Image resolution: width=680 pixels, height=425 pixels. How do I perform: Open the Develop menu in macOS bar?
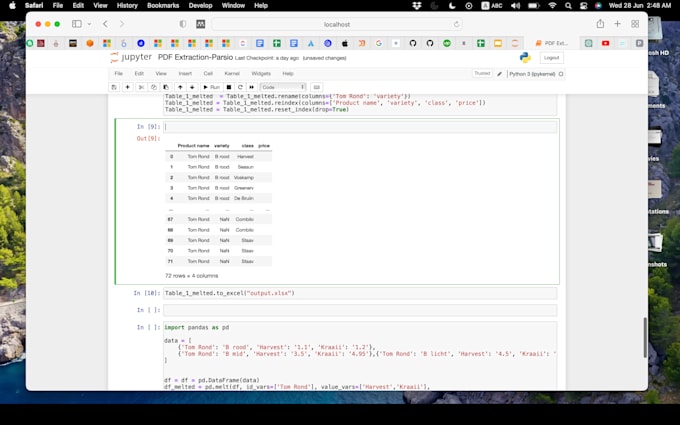click(200, 5)
